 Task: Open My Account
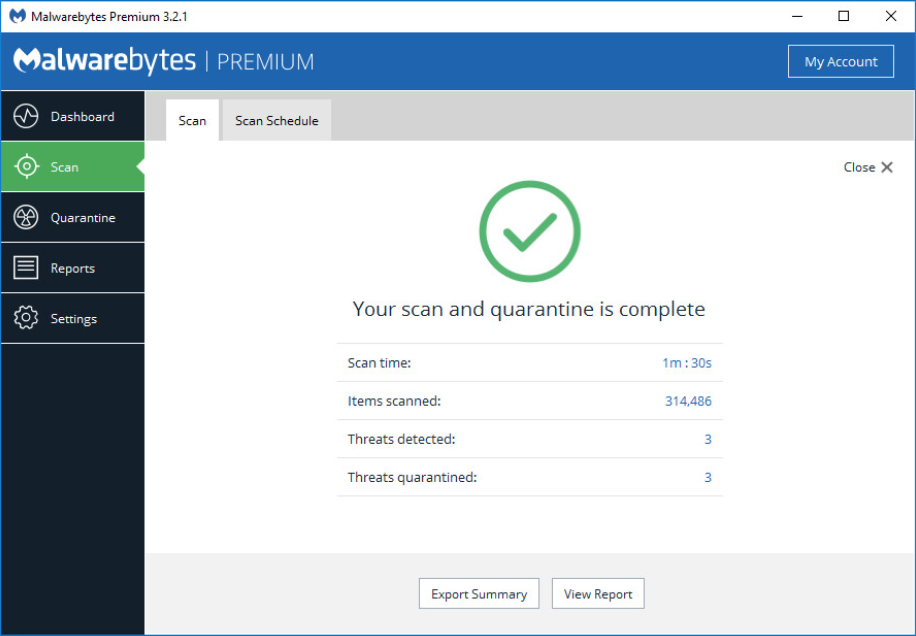[x=841, y=61]
